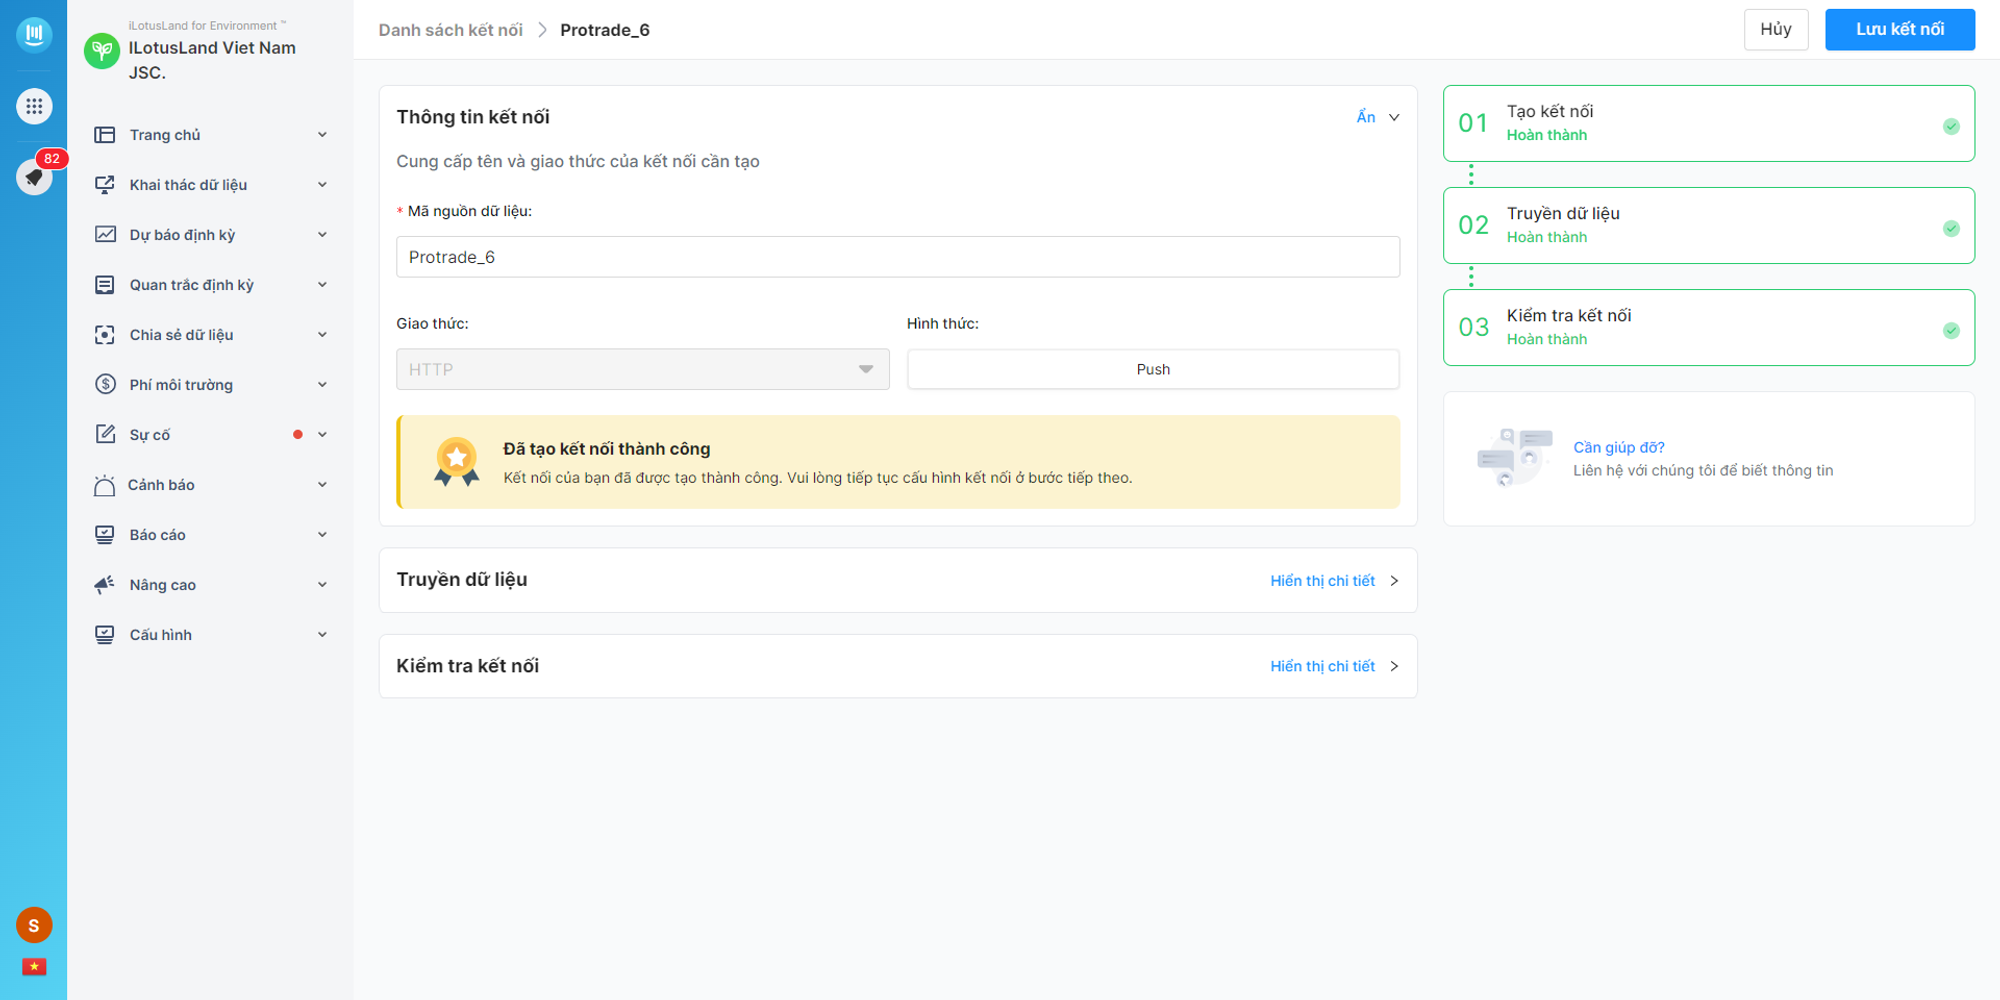The image size is (2000, 1000).
Task: Click the Nâng cao megaphone icon
Action: pos(104,584)
